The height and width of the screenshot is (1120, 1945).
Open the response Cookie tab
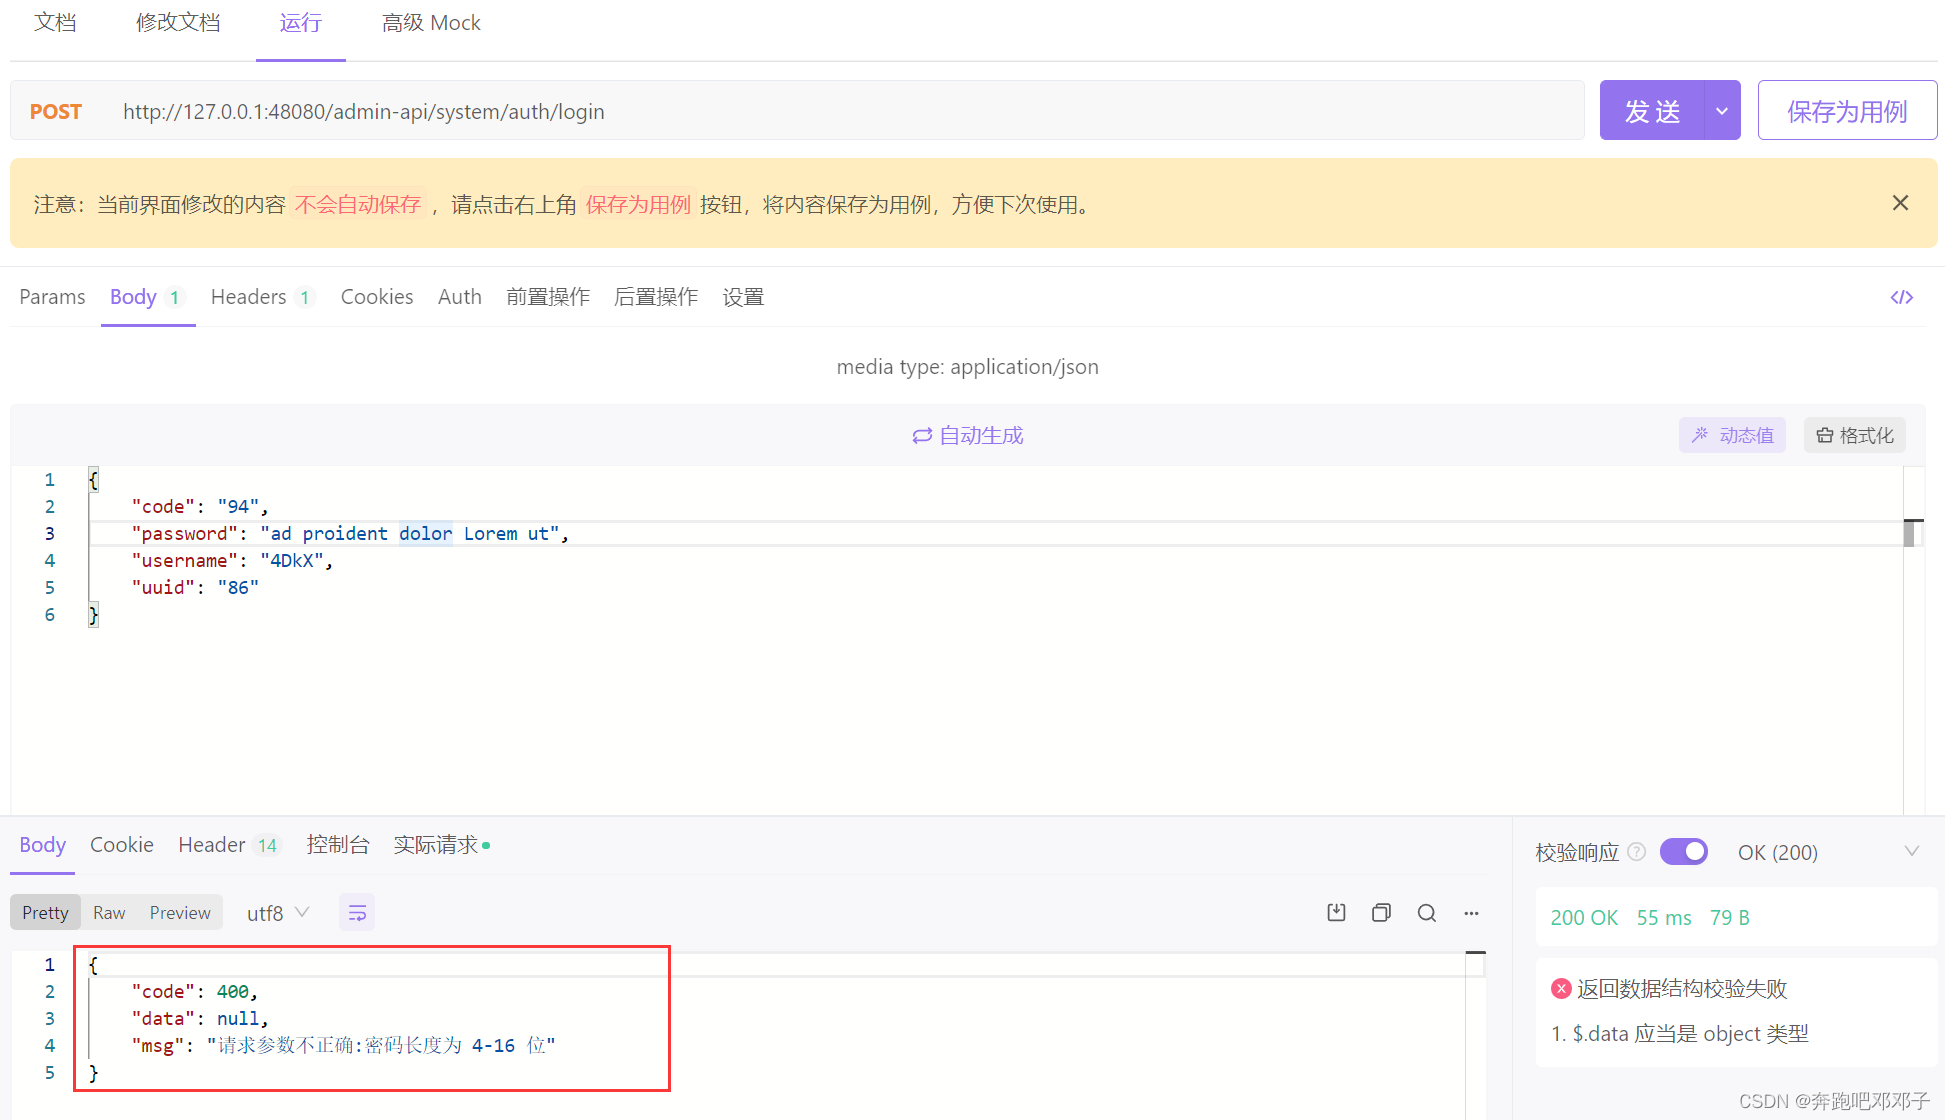(122, 845)
